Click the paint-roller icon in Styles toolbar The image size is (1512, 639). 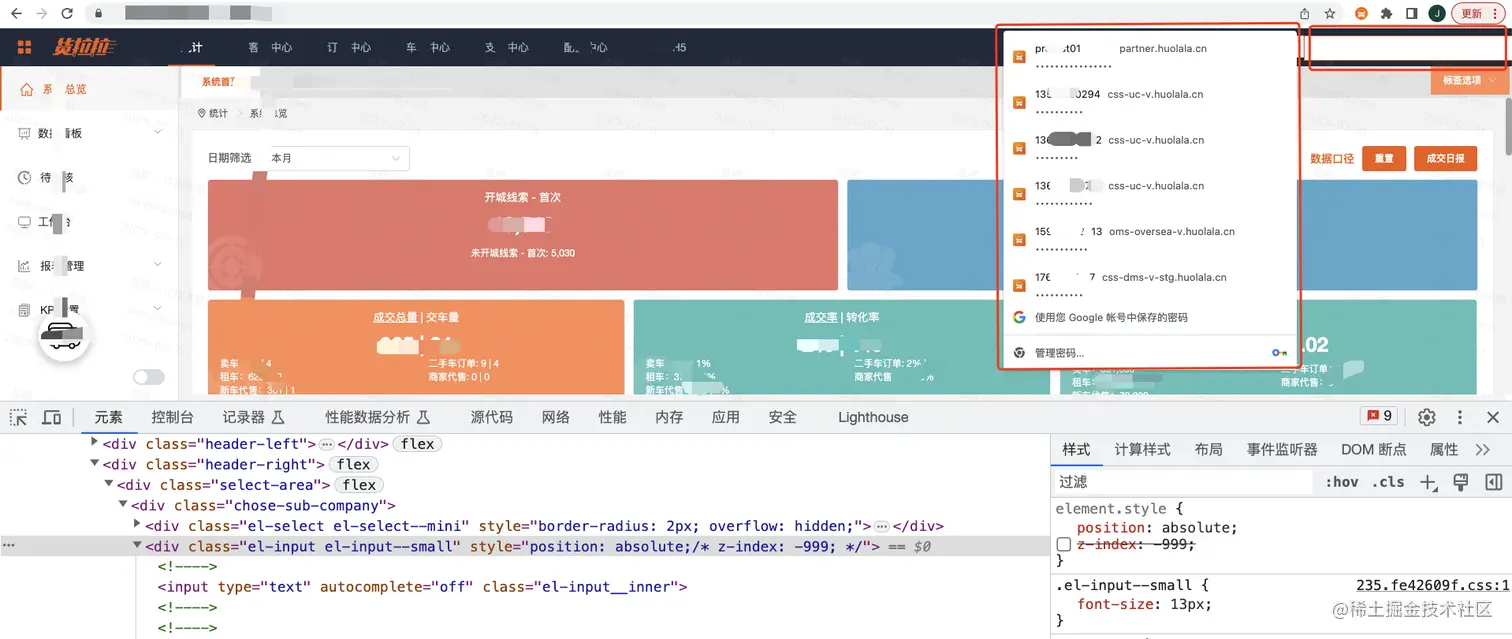(x=1461, y=482)
